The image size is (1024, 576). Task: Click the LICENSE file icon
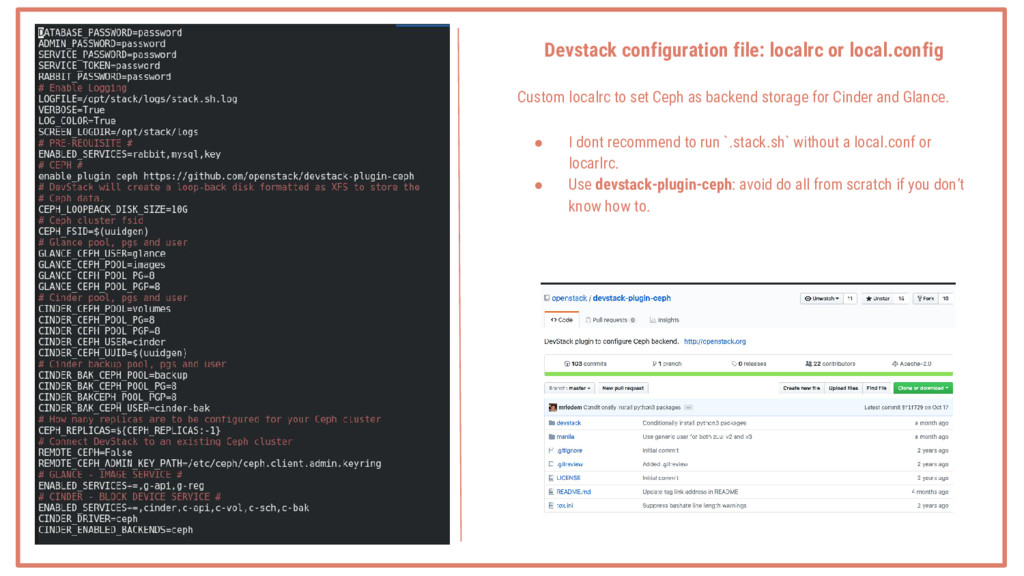coord(551,478)
